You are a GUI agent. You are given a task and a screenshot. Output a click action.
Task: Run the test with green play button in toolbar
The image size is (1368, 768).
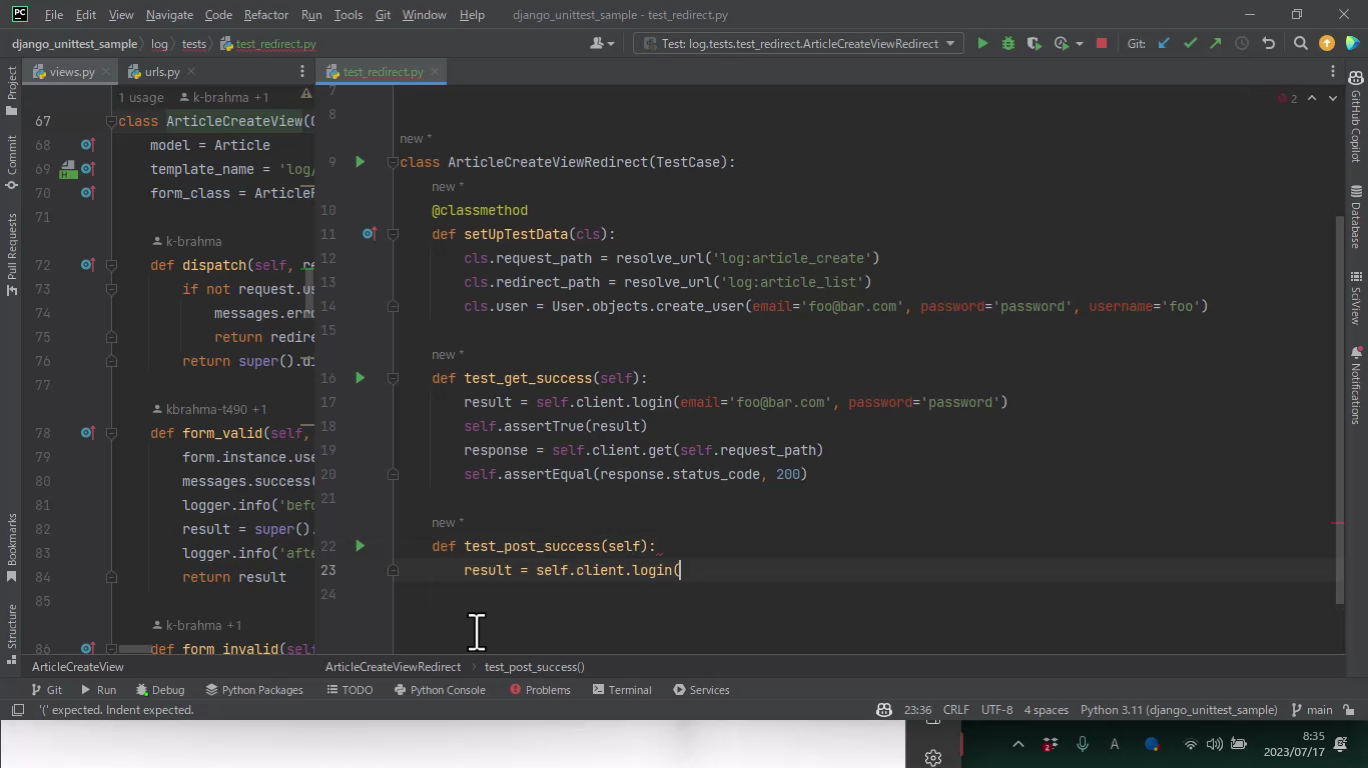pyautogui.click(x=982, y=43)
